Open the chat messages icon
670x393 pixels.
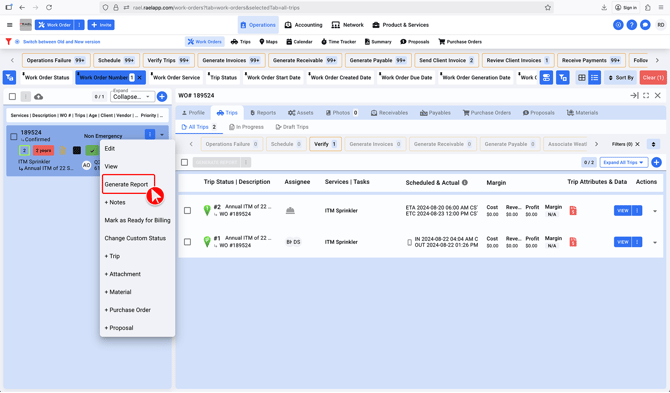(x=645, y=25)
